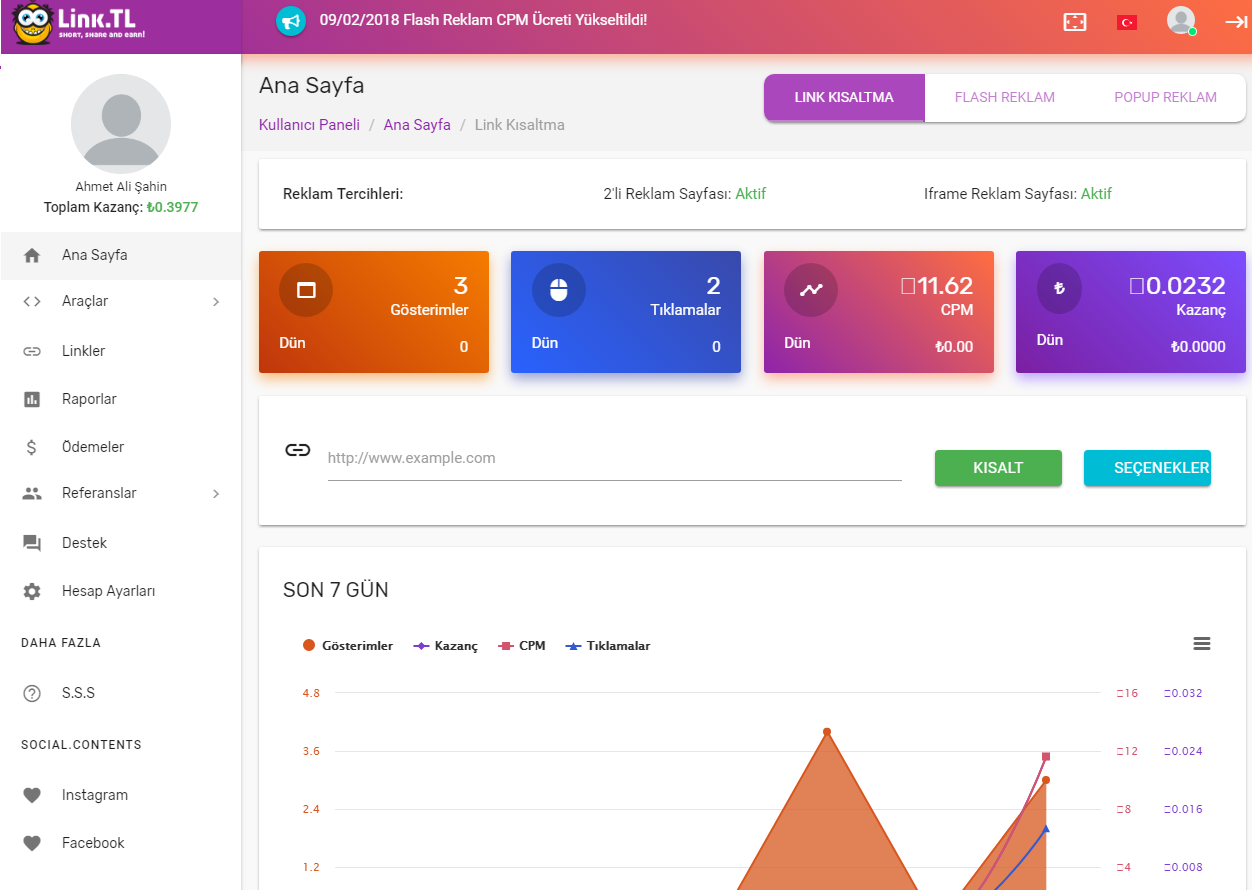1252x896 pixels.
Task: Toggle fullscreen mode icon in header
Action: click(1074, 22)
